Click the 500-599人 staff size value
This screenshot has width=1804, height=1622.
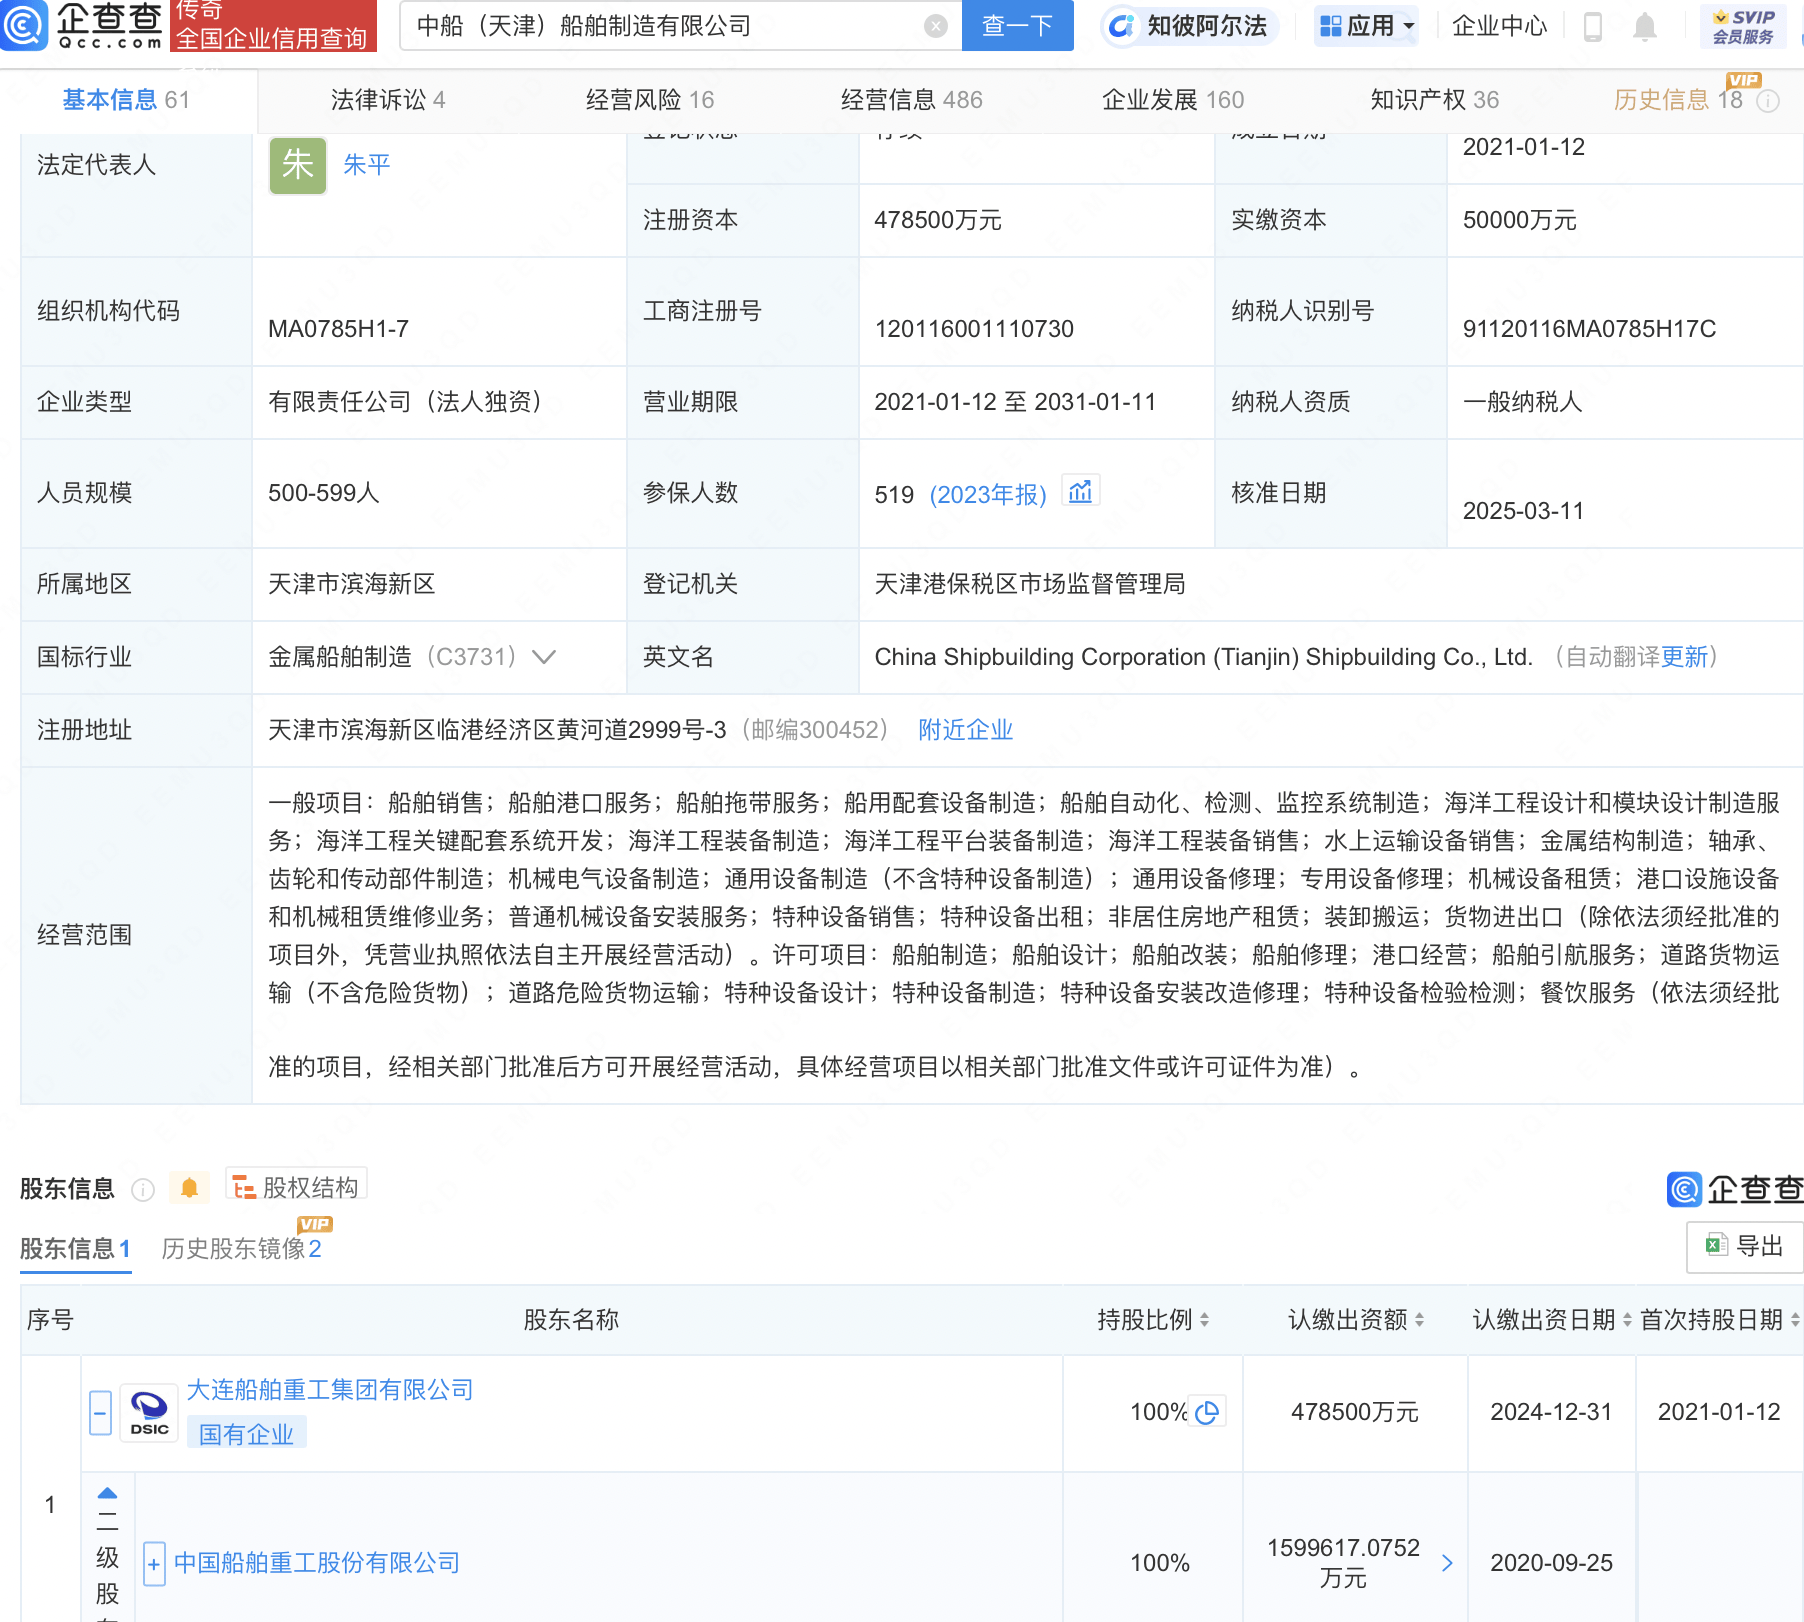(323, 493)
